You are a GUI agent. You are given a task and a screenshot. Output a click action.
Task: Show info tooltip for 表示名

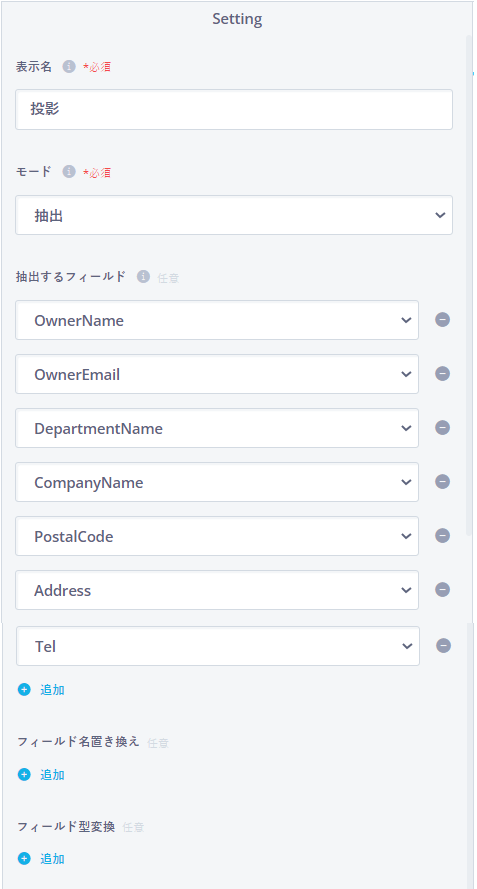click(x=69, y=67)
